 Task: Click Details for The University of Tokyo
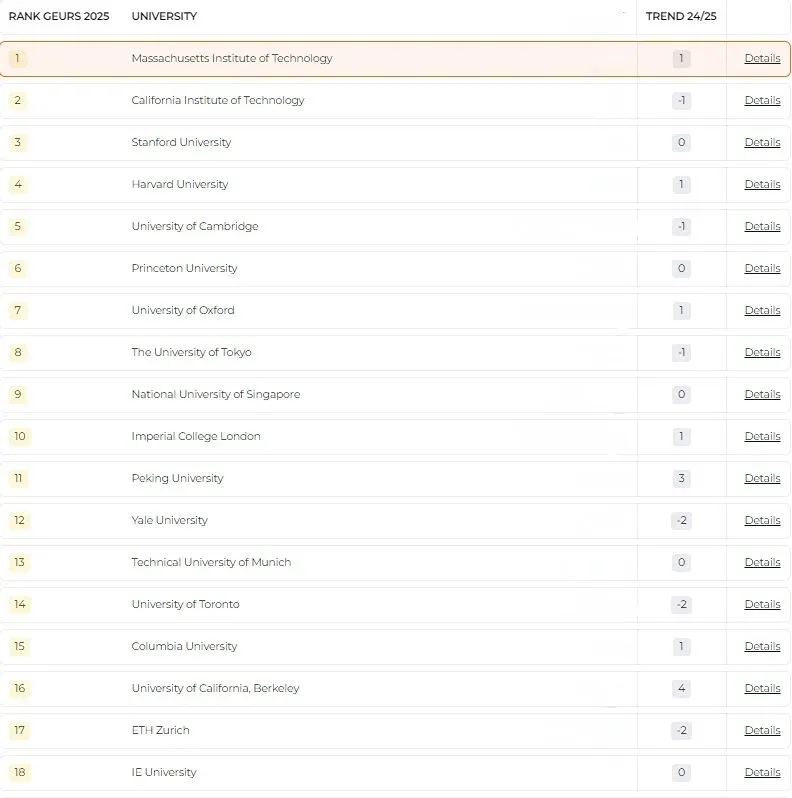(x=762, y=352)
